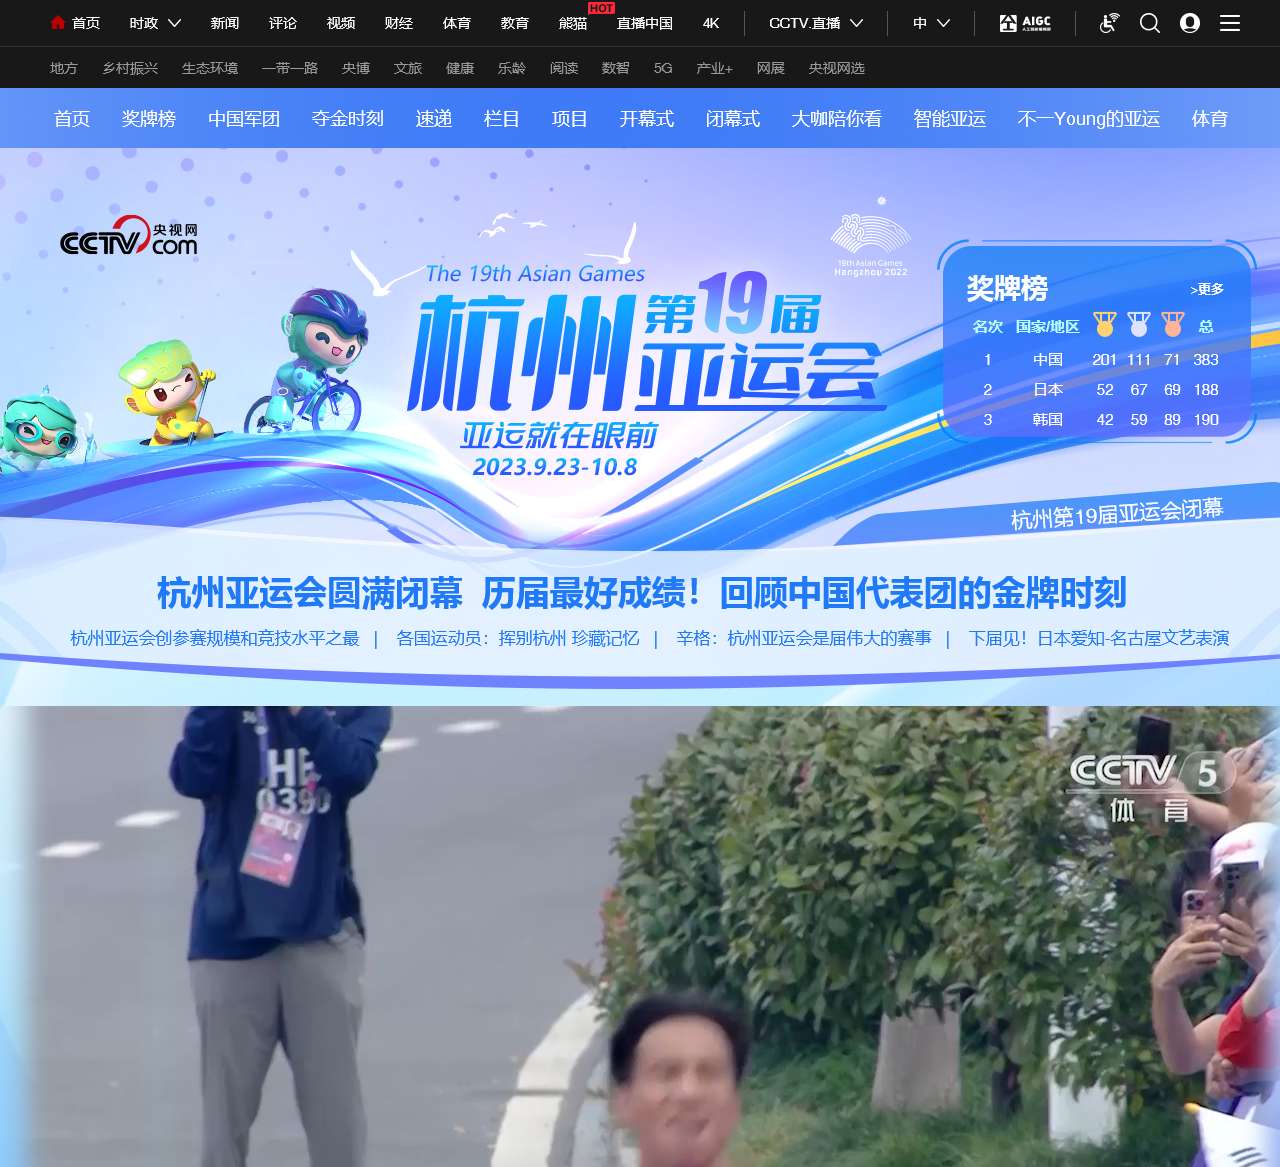The height and width of the screenshot is (1167, 1280).
Task: Click the gold medal icon column header
Action: coord(1104,324)
